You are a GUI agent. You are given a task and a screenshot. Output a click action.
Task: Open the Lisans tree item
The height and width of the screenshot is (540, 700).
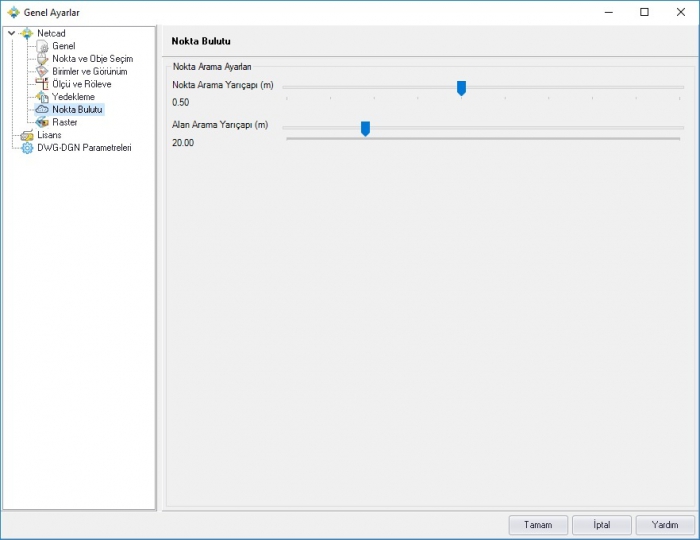point(49,135)
